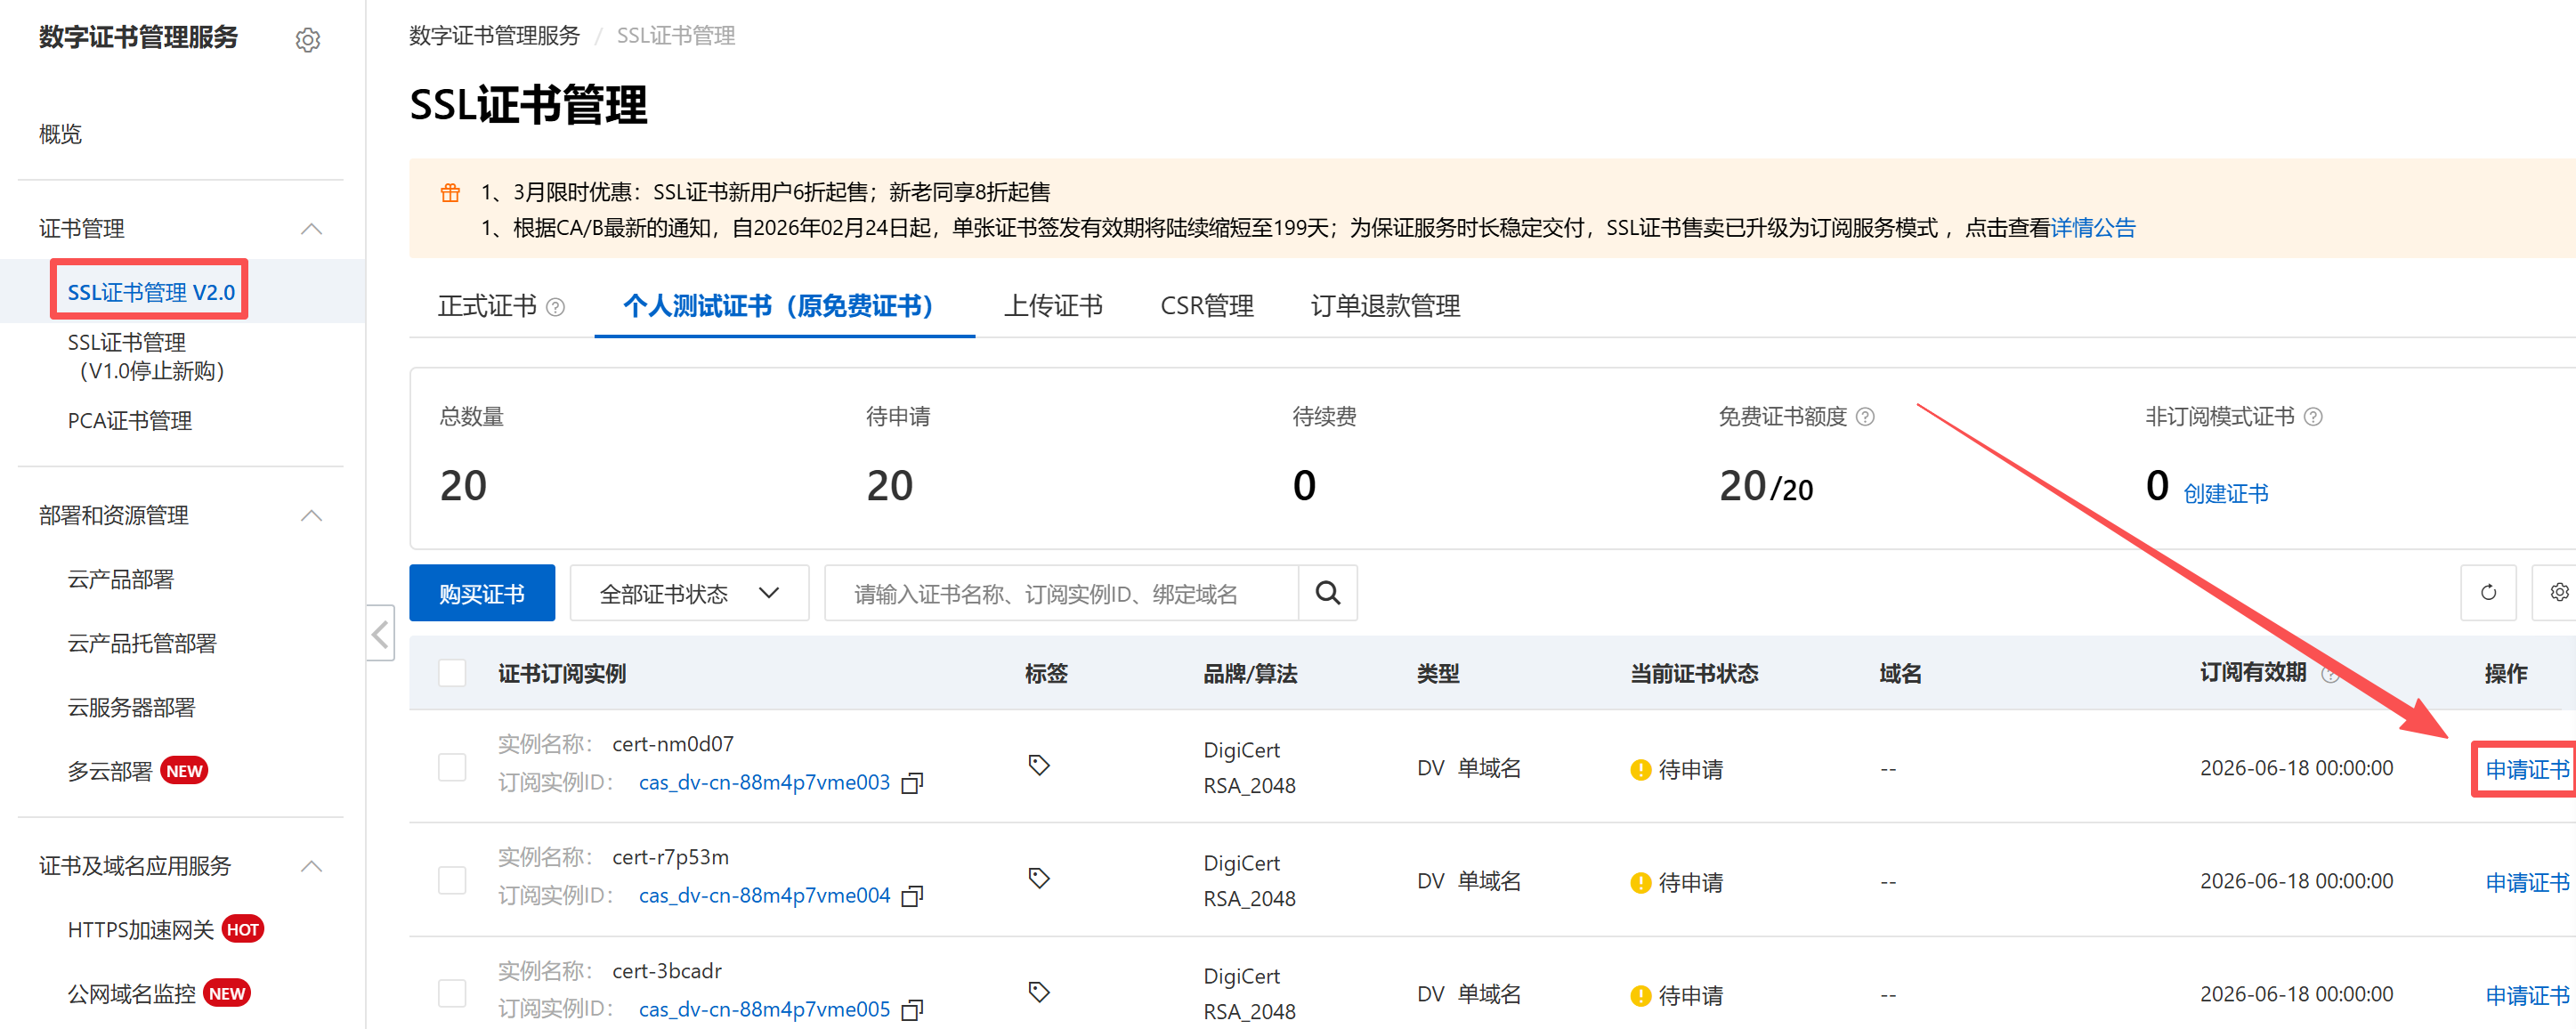Collapse the 证书及域名应用服务 section
The image size is (2576, 1029).
pyautogui.click(x=311, y=866)
